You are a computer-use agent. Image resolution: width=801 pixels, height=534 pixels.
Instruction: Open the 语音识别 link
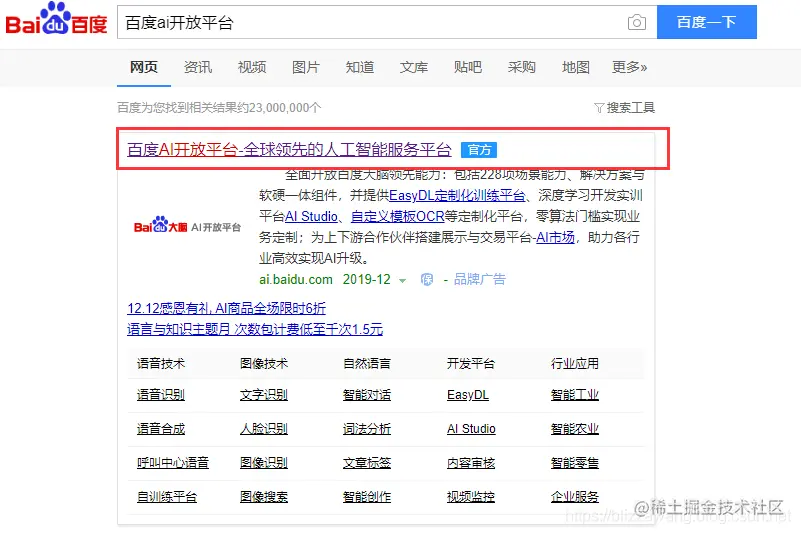161,394
